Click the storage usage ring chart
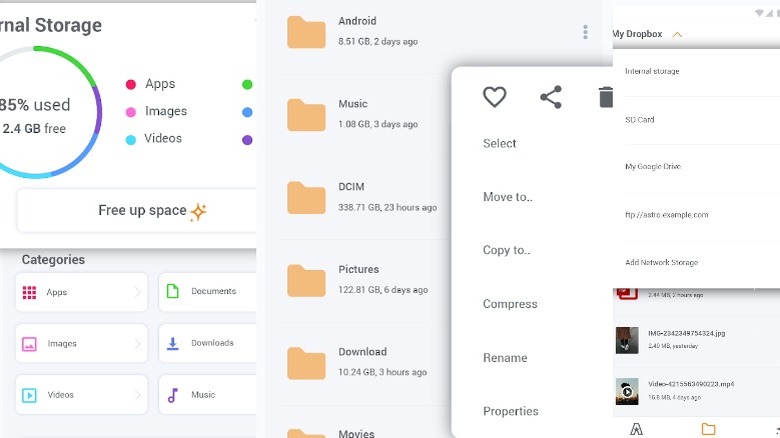The image size is (780, 438). (40, 112)
